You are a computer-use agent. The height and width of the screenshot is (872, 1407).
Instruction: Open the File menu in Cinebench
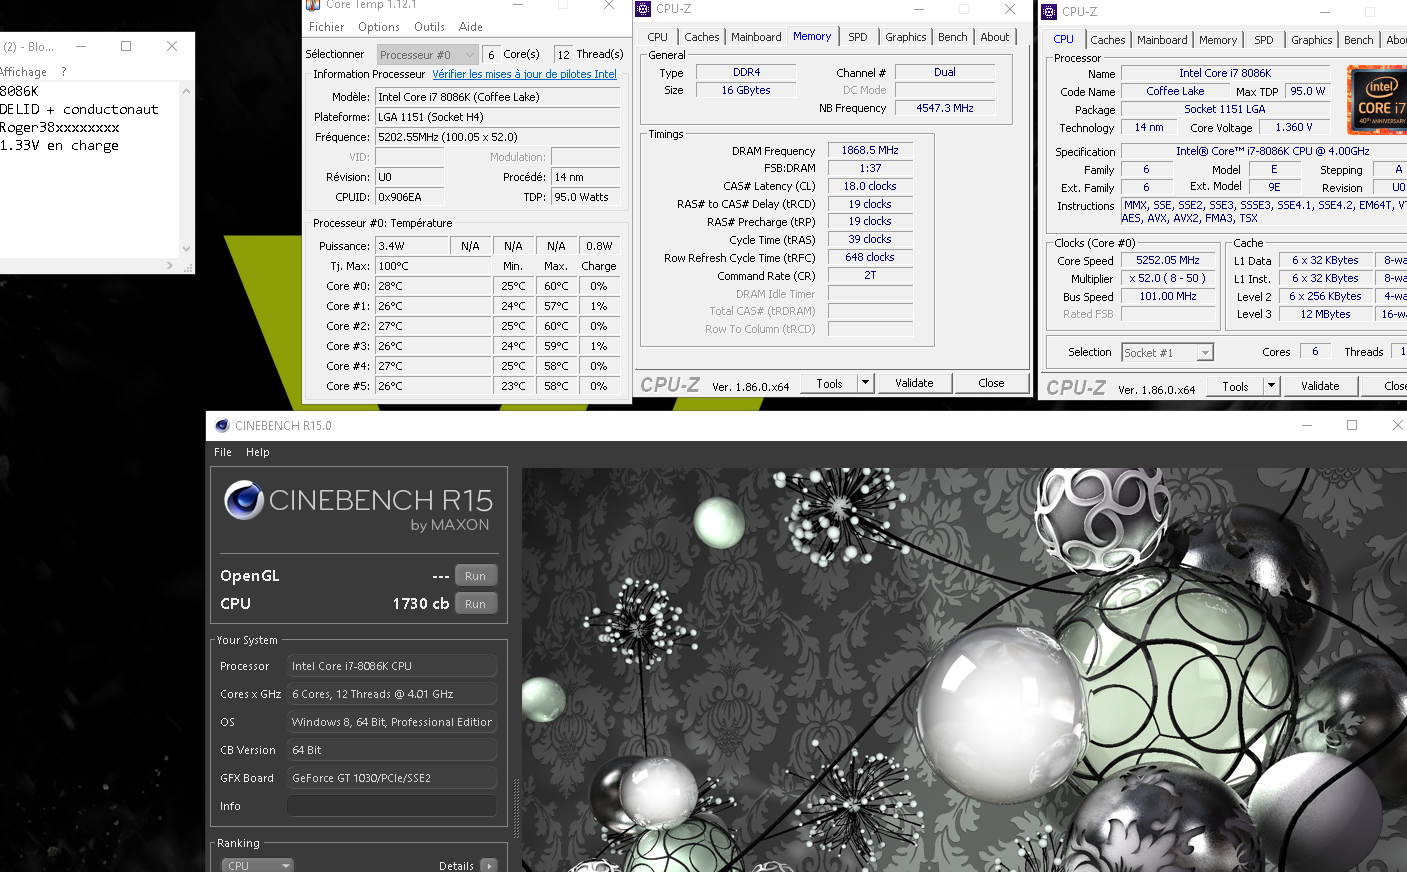click(222, 452)
